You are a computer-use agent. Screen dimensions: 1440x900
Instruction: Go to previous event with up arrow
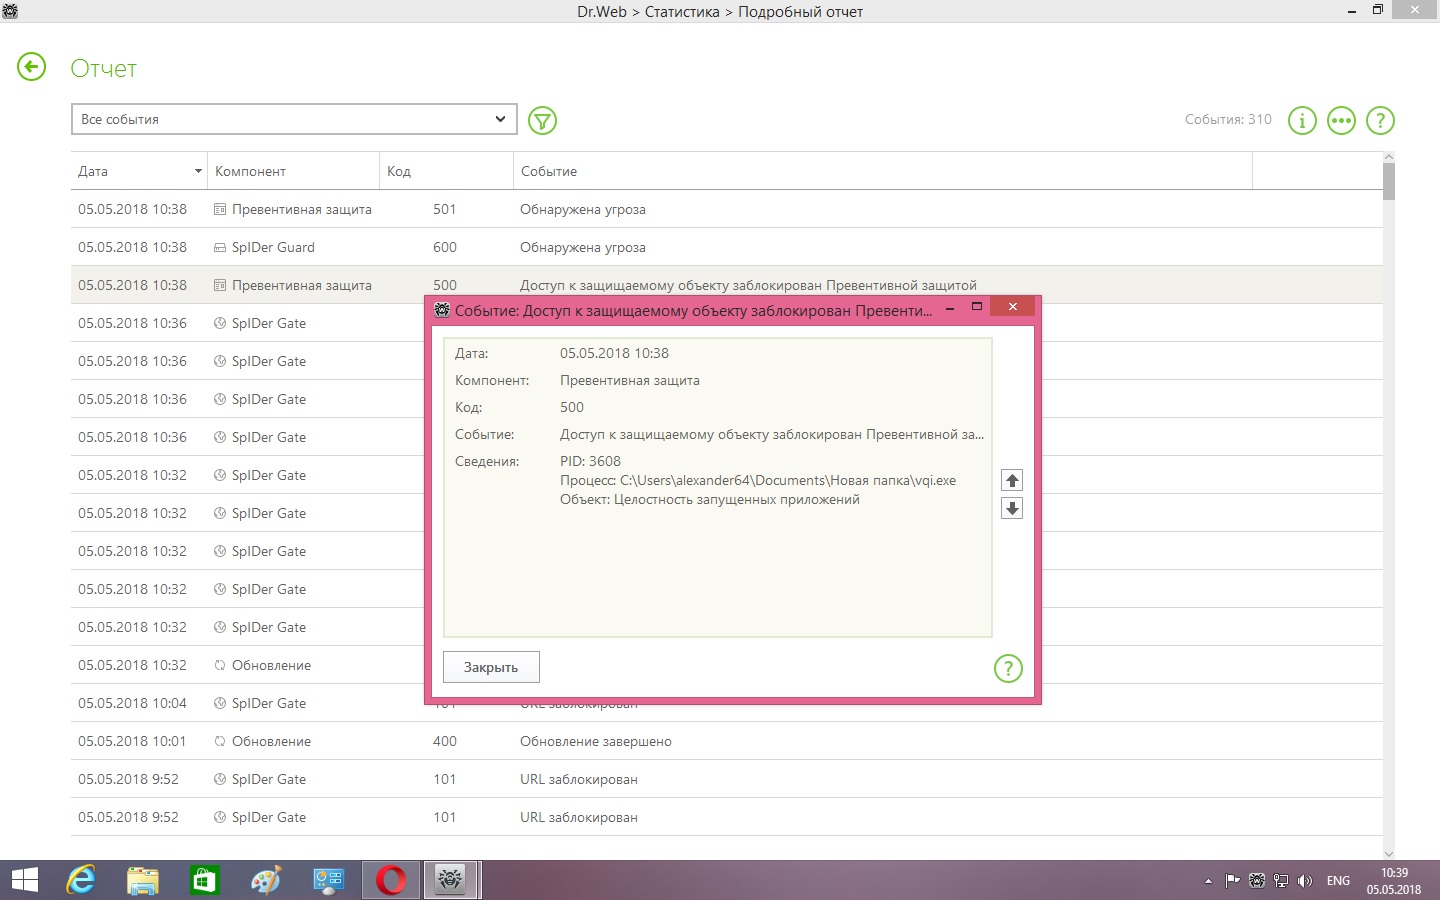click(1012, 481)
